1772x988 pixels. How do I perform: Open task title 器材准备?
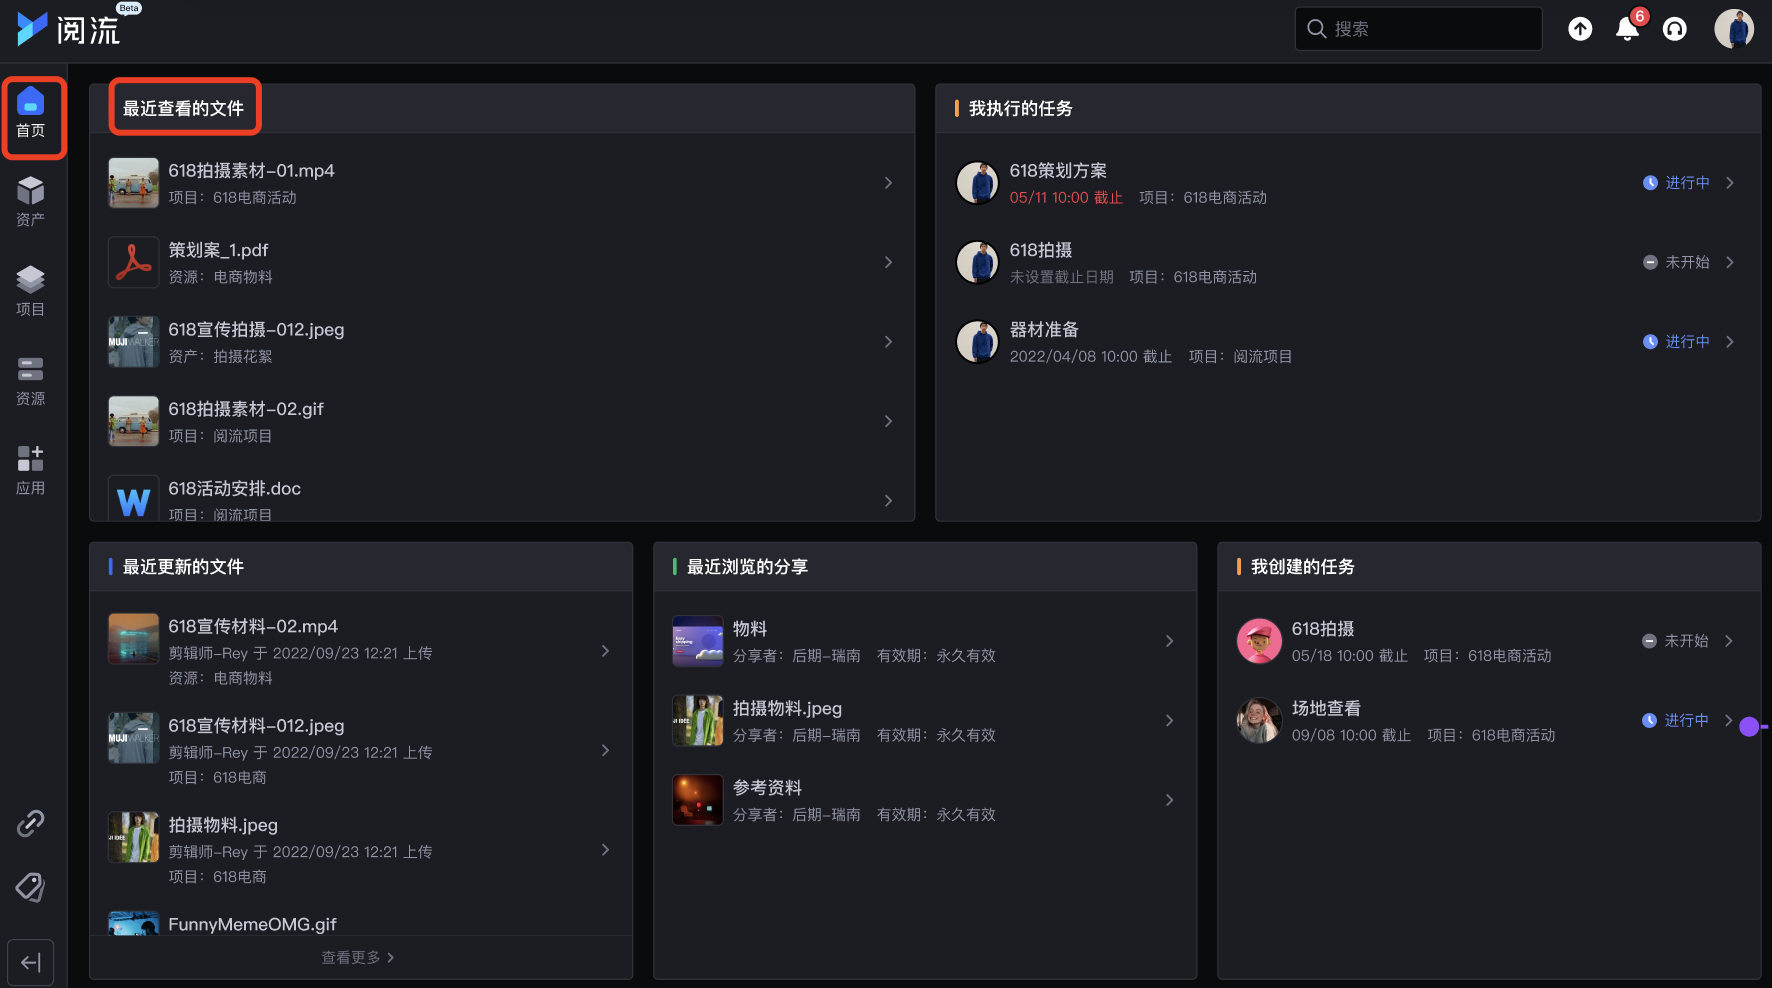tap(1044, 330)
